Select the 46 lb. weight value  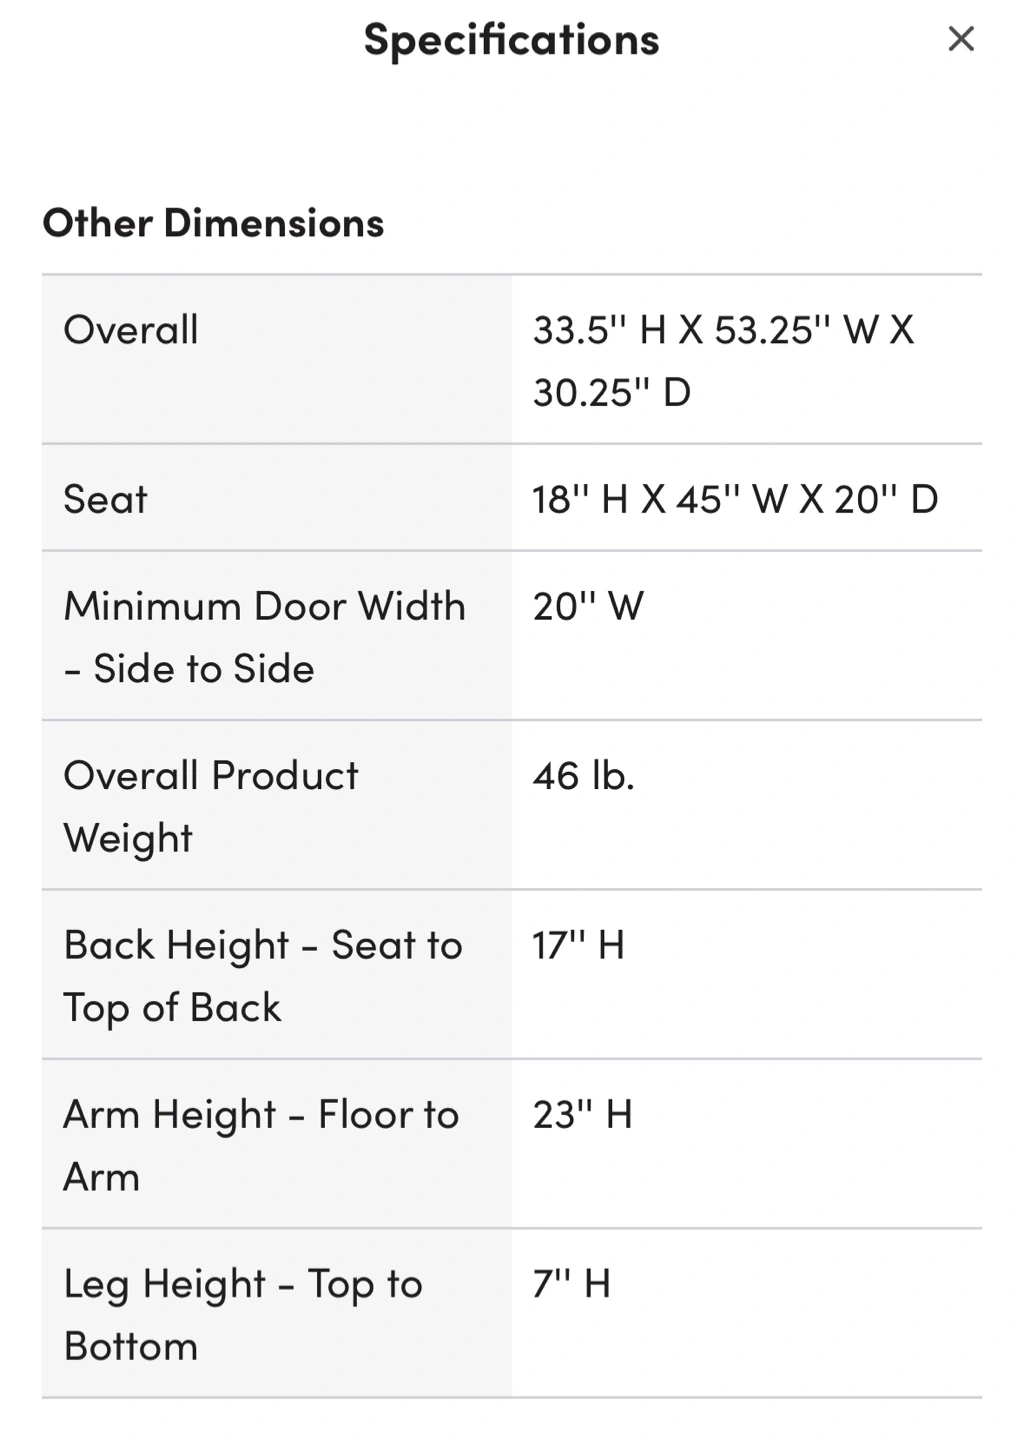[x=583, y=776]
